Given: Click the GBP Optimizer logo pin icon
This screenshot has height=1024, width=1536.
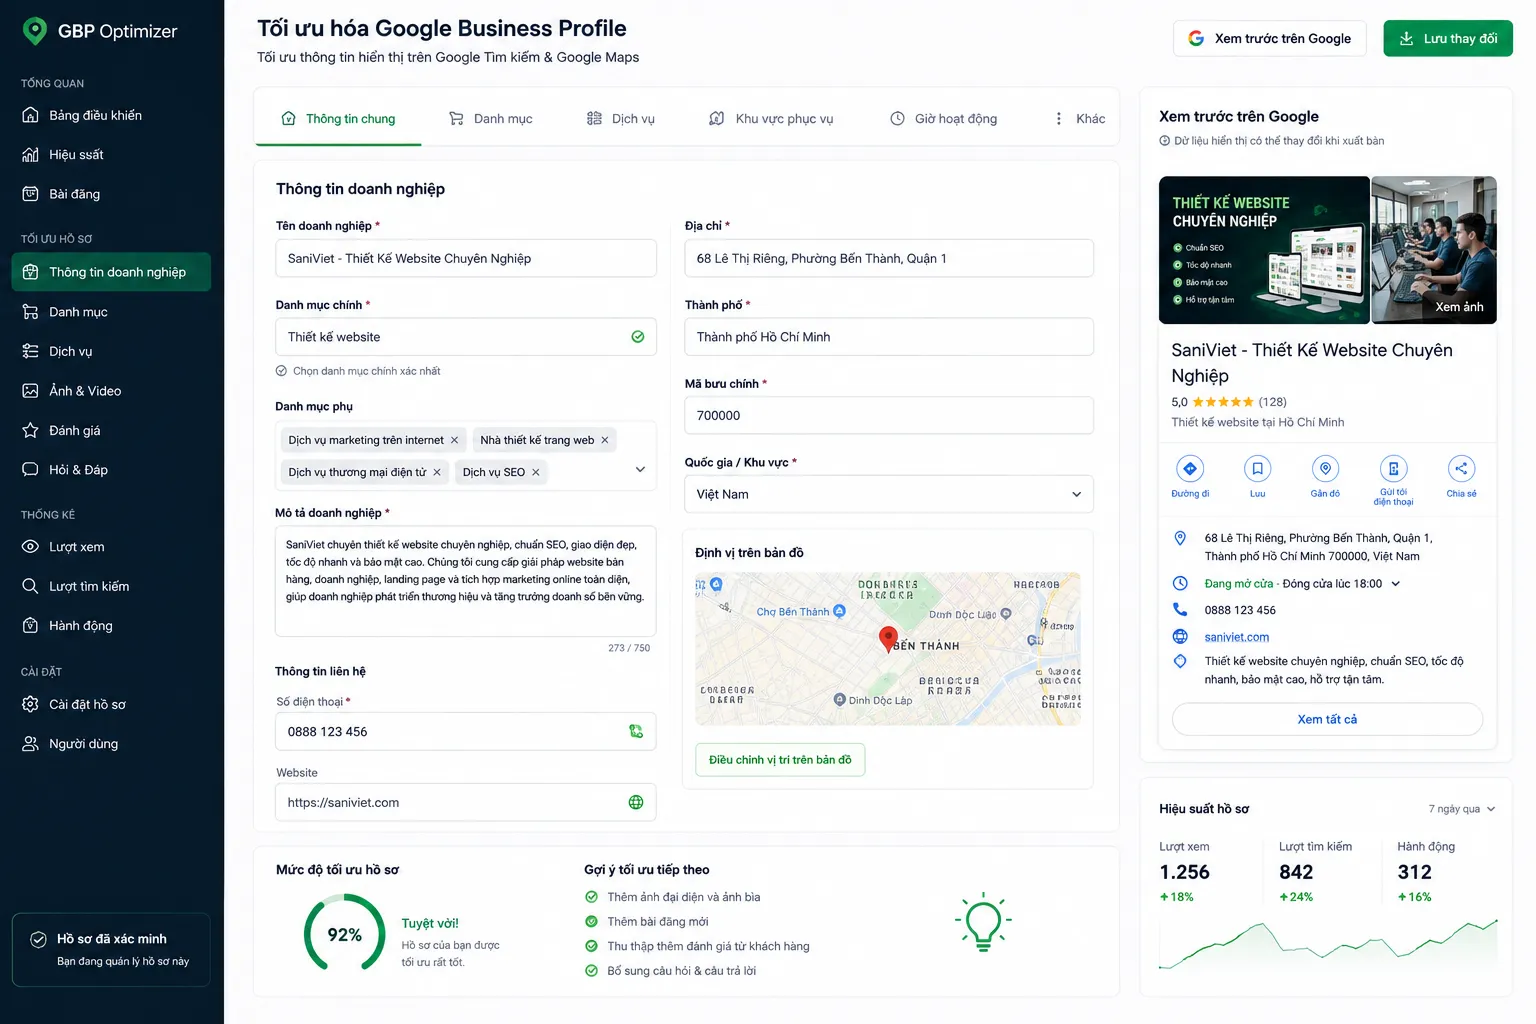Looking at the screenshot, I should pos(35,31).
